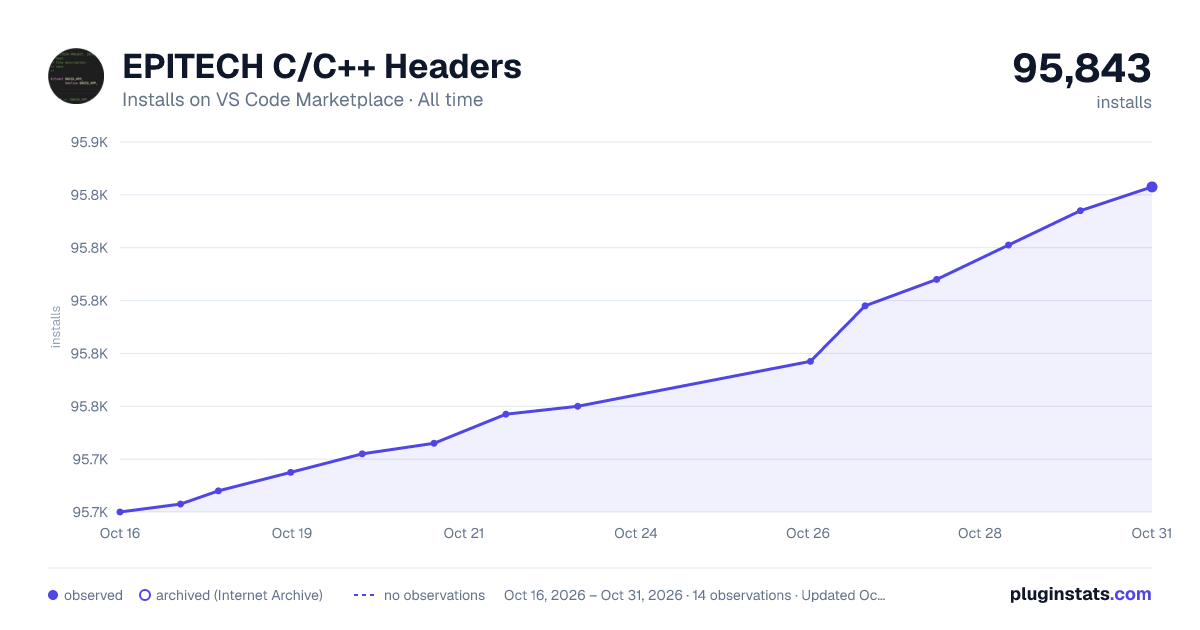Click the filled observed legend dot

coord(53,595)
